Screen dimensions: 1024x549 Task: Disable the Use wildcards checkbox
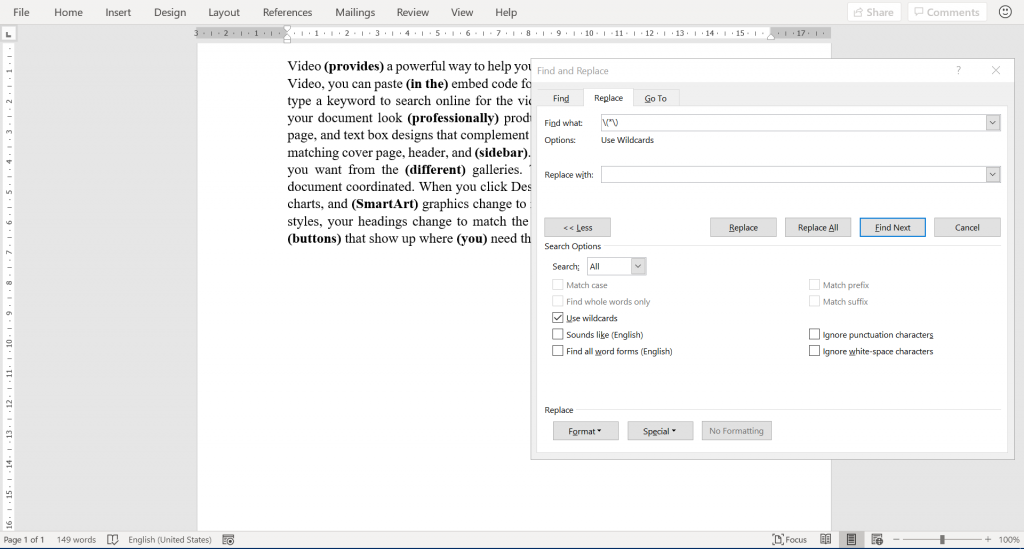[558, 318]
